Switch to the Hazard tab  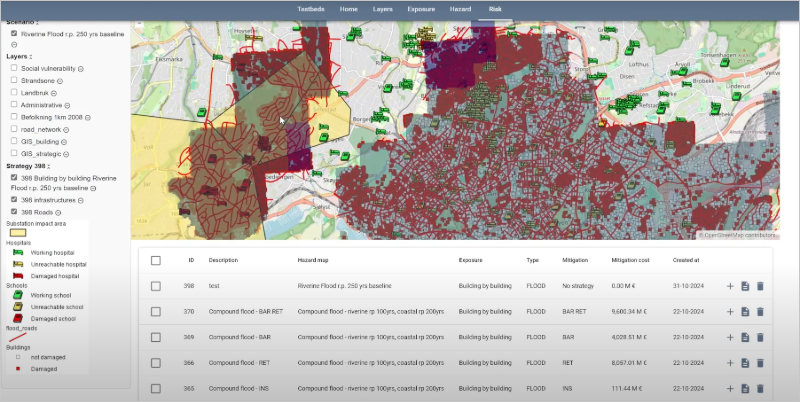460,8
